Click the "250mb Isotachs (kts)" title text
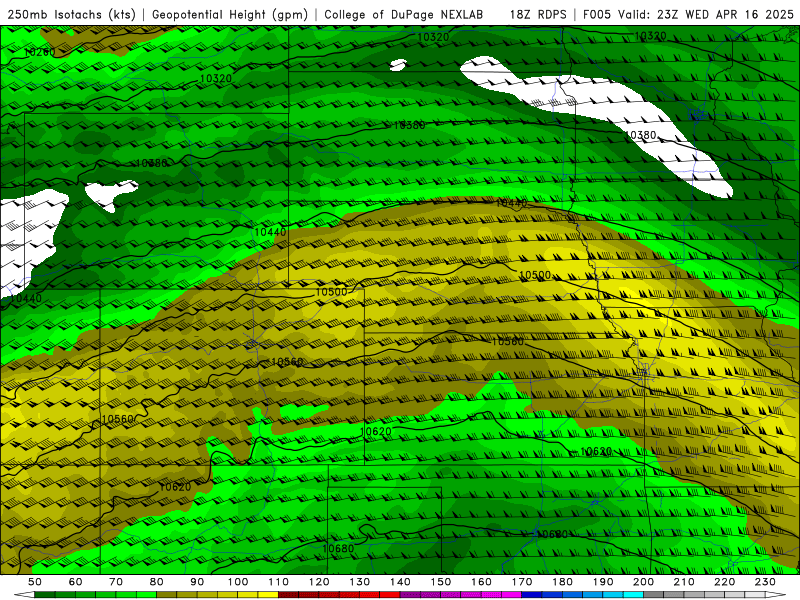This screenshot has width=800, height=600. 71,15
